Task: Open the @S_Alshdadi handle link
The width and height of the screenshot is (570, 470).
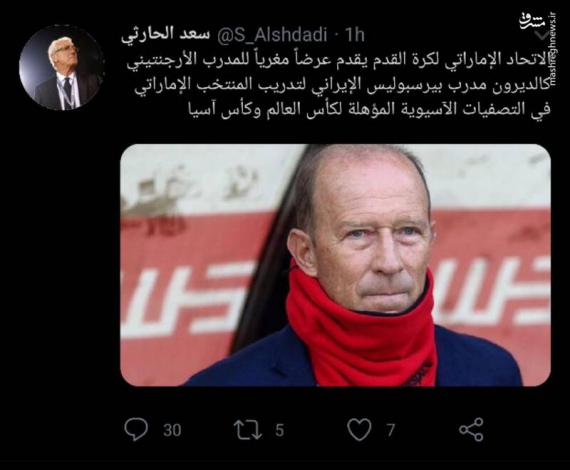Action: point(272,35)
